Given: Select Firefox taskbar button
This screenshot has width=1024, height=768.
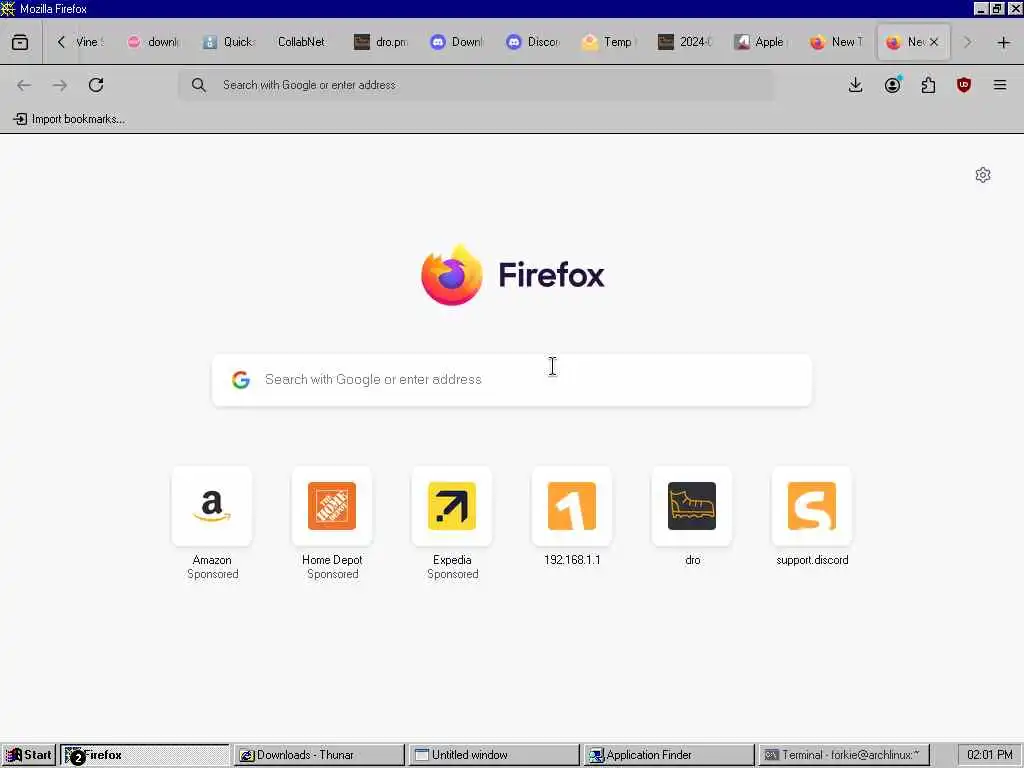Looking at the screenshot, I should pyautogui.click(x=145, y=755).
